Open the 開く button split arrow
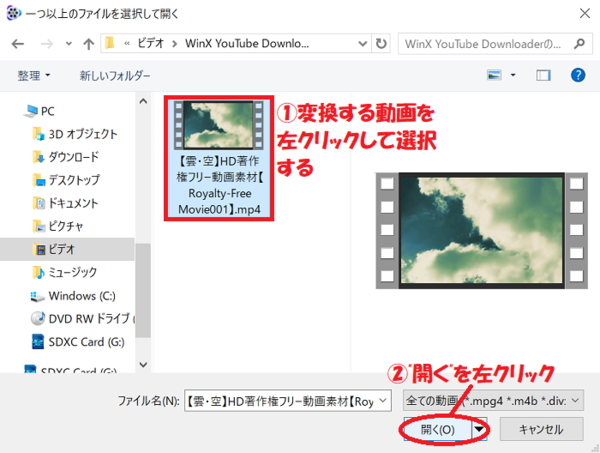Viewport: 600px width, 453px height. pos(479,429)
